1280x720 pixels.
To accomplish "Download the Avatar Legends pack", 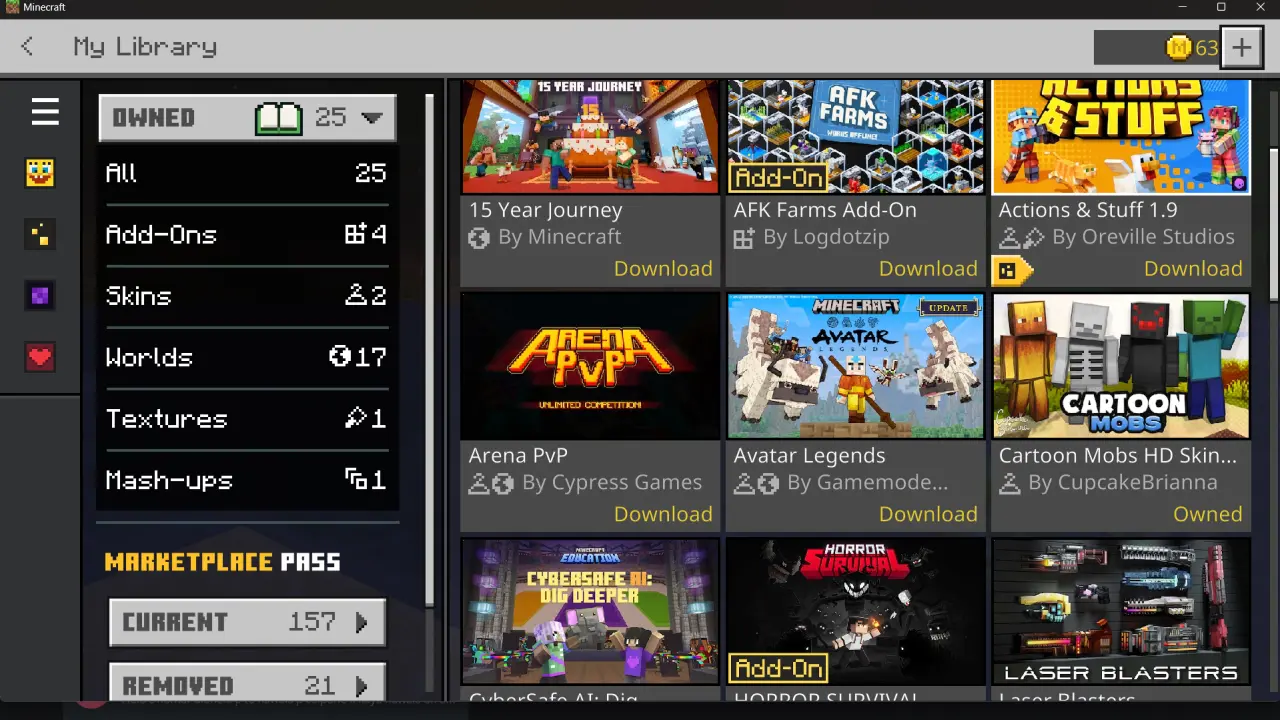I will (928, 514).
